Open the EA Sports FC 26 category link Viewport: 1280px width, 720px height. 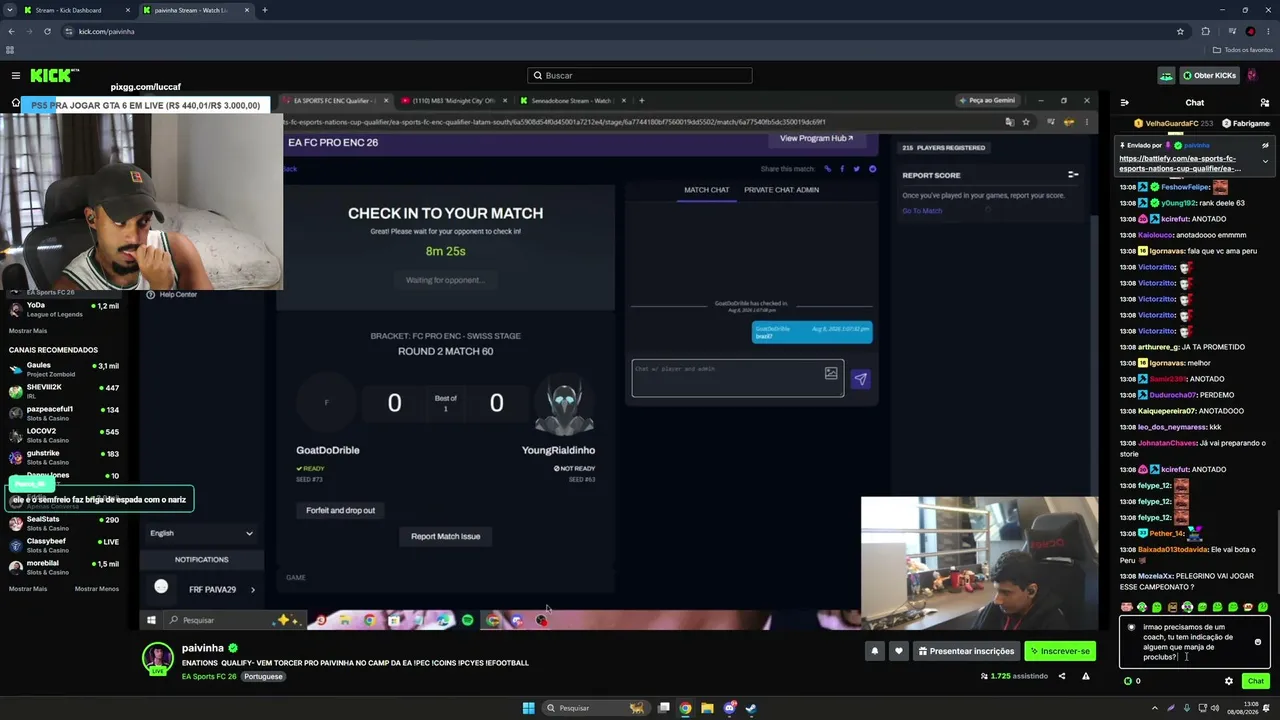209,676
